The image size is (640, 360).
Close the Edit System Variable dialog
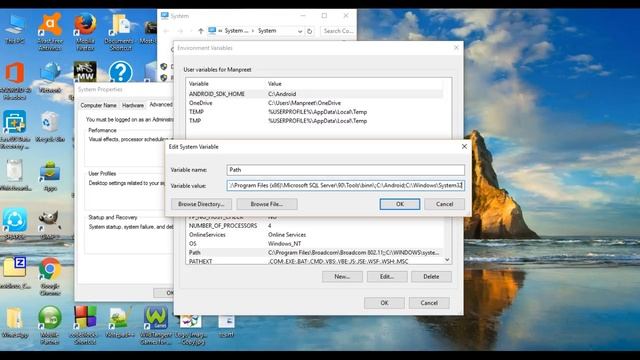[x=464, y=147]
